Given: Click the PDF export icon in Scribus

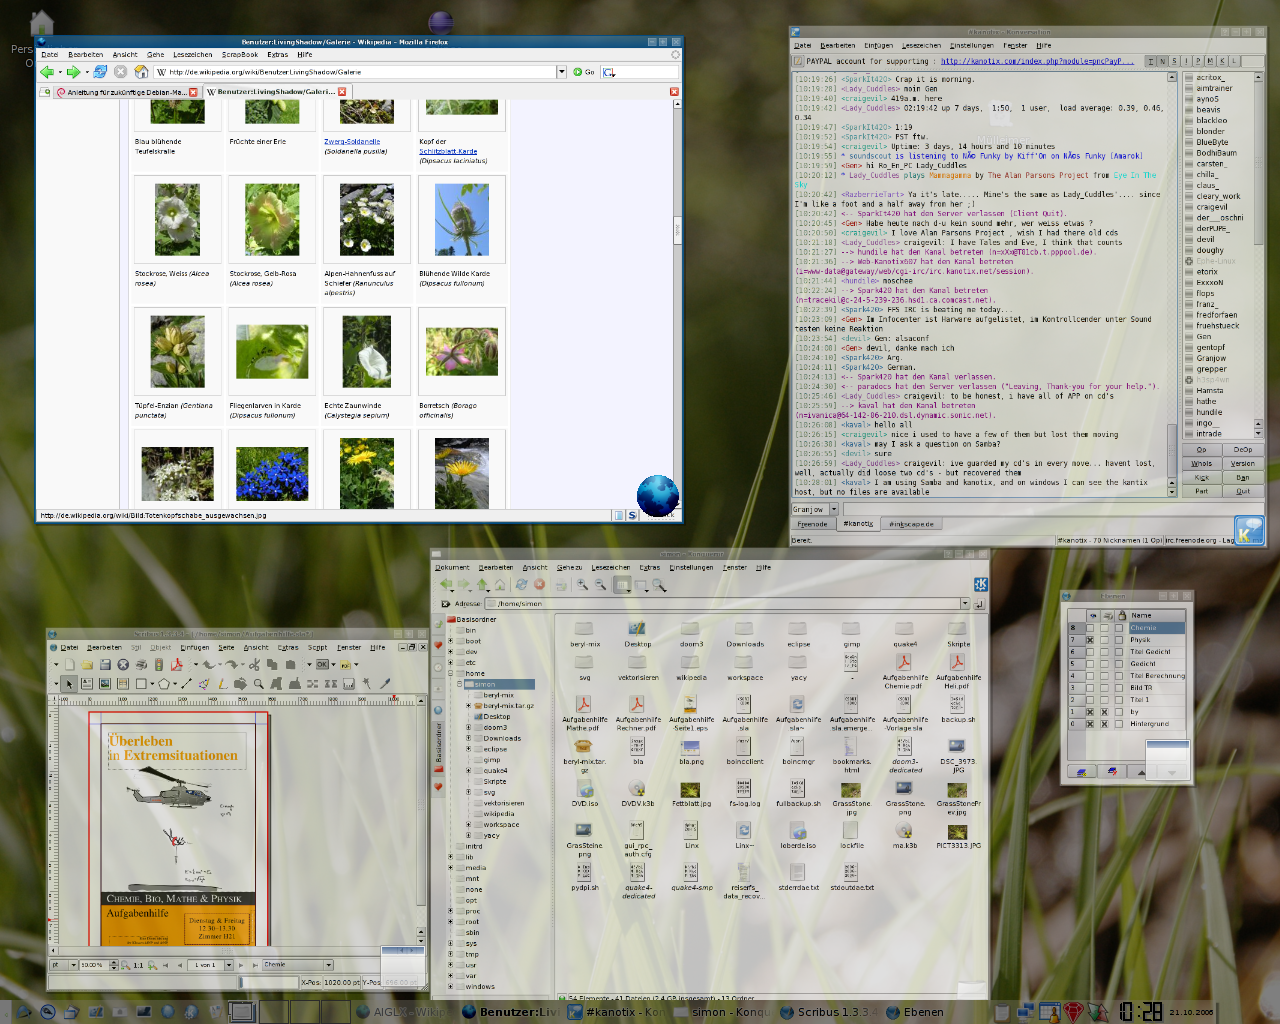Looking at the screenshot, I should [x=176, y=664].
